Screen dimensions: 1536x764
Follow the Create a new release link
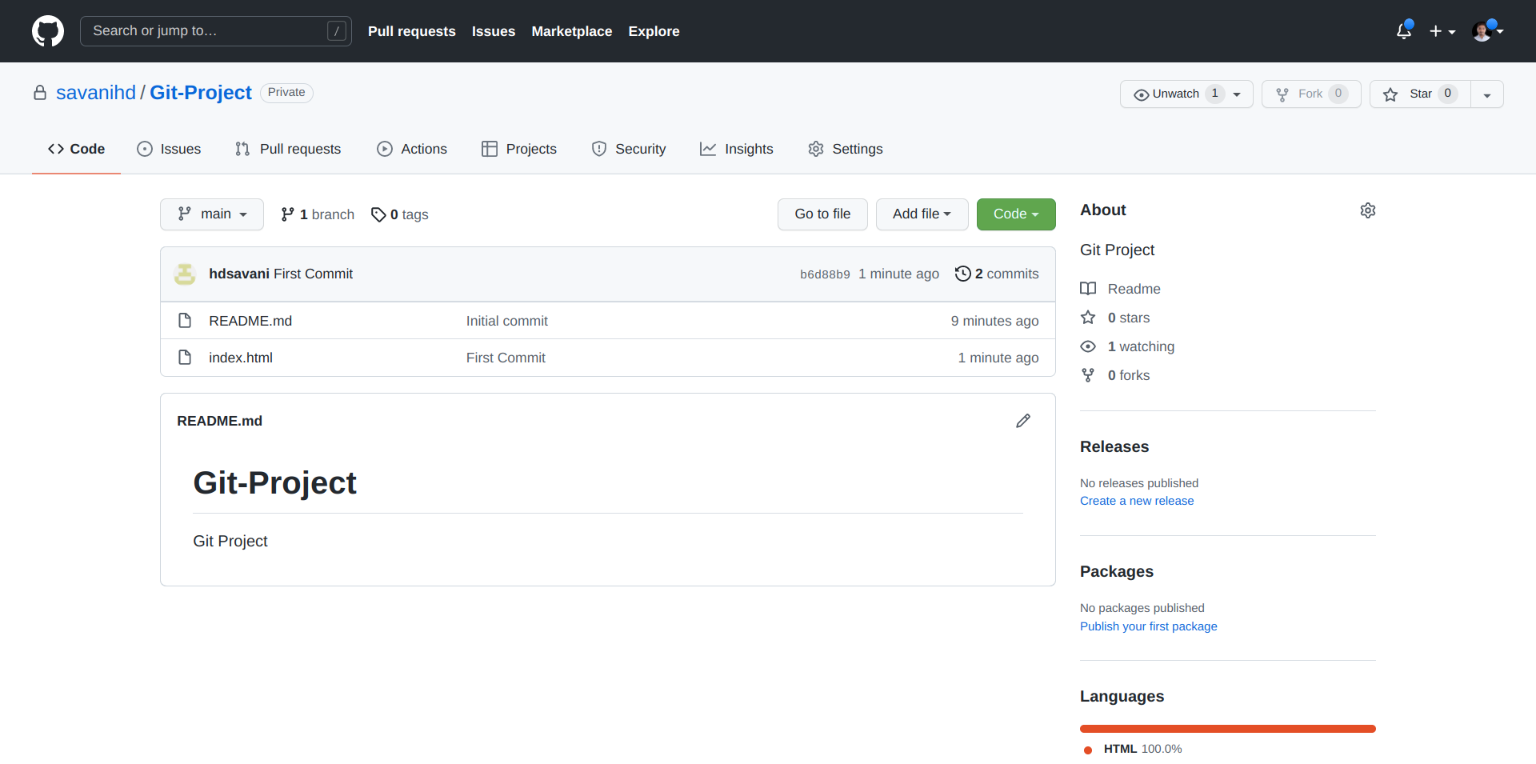pos(1136,501)
